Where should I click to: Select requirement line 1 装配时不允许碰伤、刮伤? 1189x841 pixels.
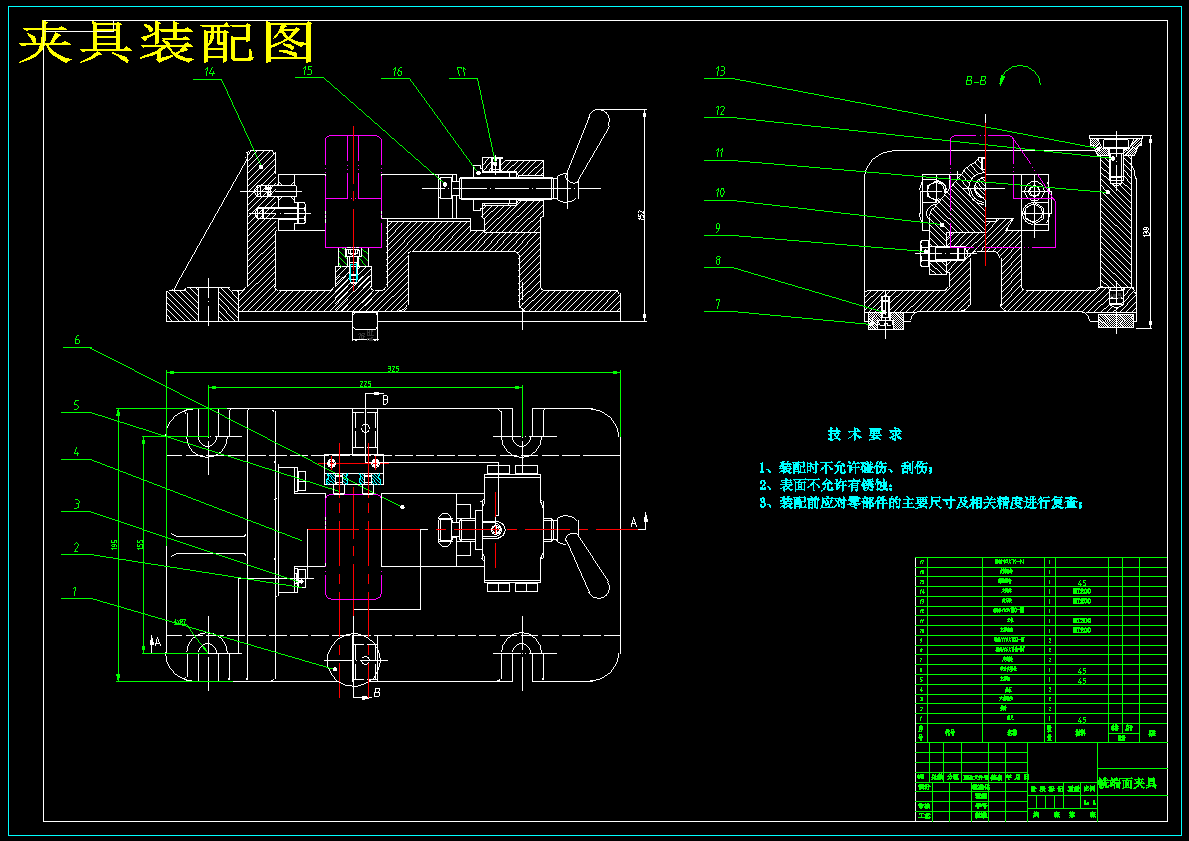click(x=847, y=468)
